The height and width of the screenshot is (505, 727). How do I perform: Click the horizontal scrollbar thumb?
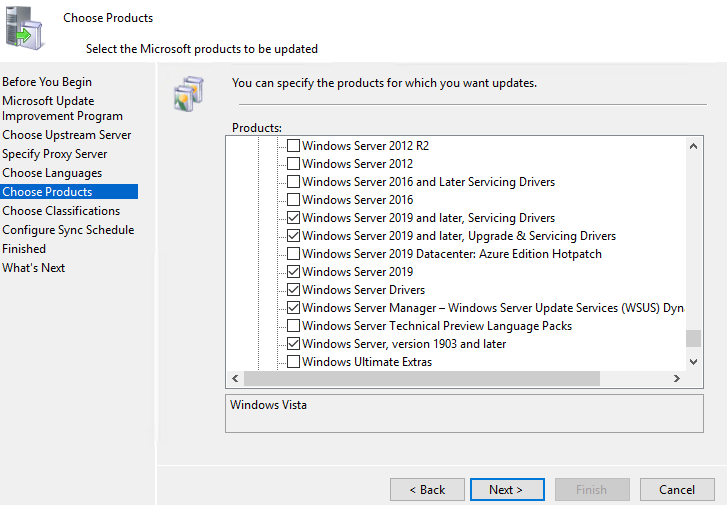pyautogui.click(x=422, y=378)
